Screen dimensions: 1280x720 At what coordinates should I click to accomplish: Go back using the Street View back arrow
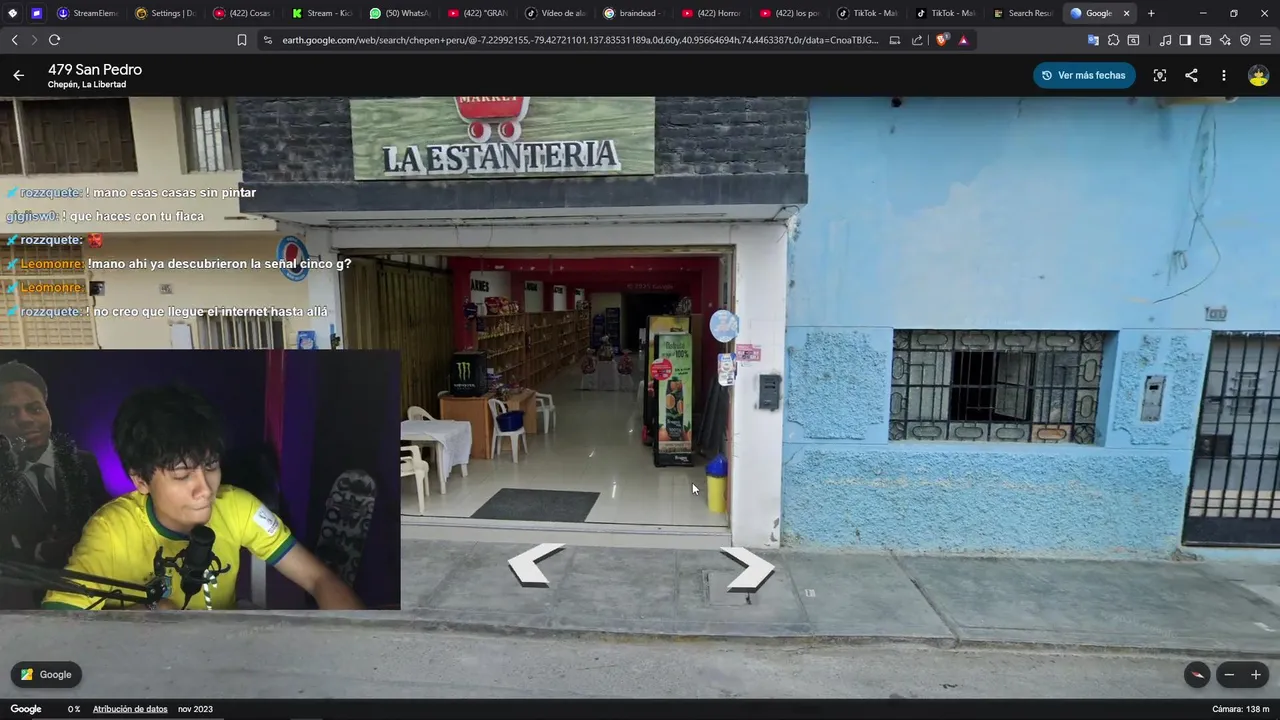pyautogui.click(x=18, y=75)
